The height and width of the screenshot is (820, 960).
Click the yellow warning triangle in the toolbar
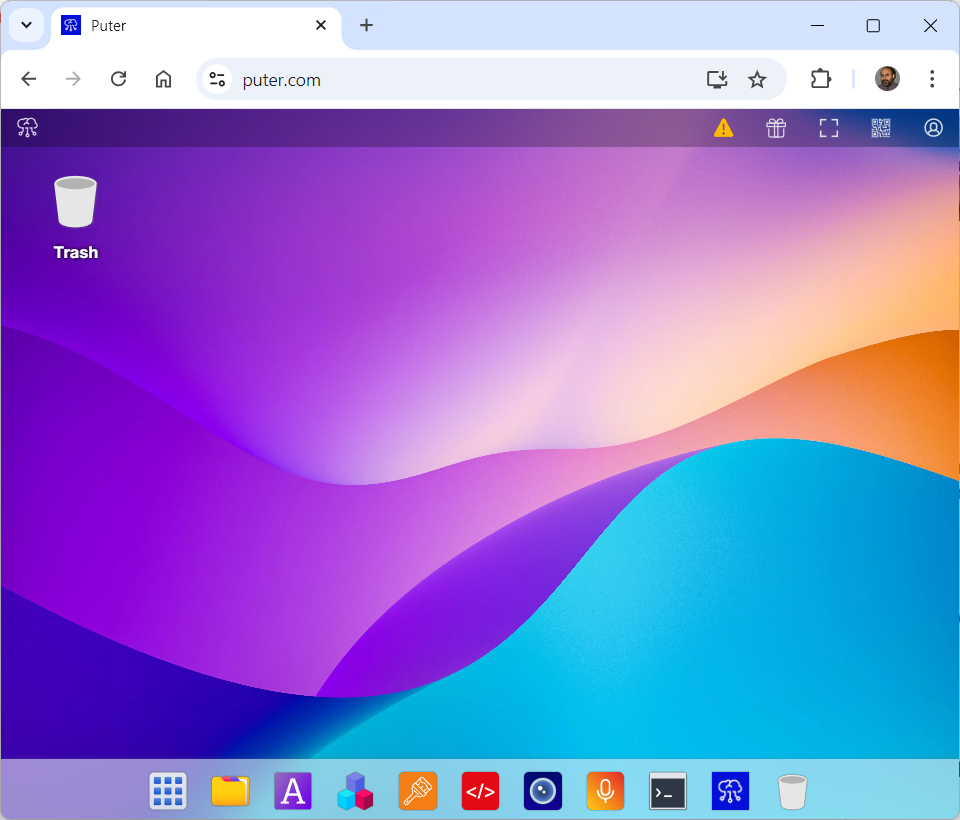pos(723,128)
